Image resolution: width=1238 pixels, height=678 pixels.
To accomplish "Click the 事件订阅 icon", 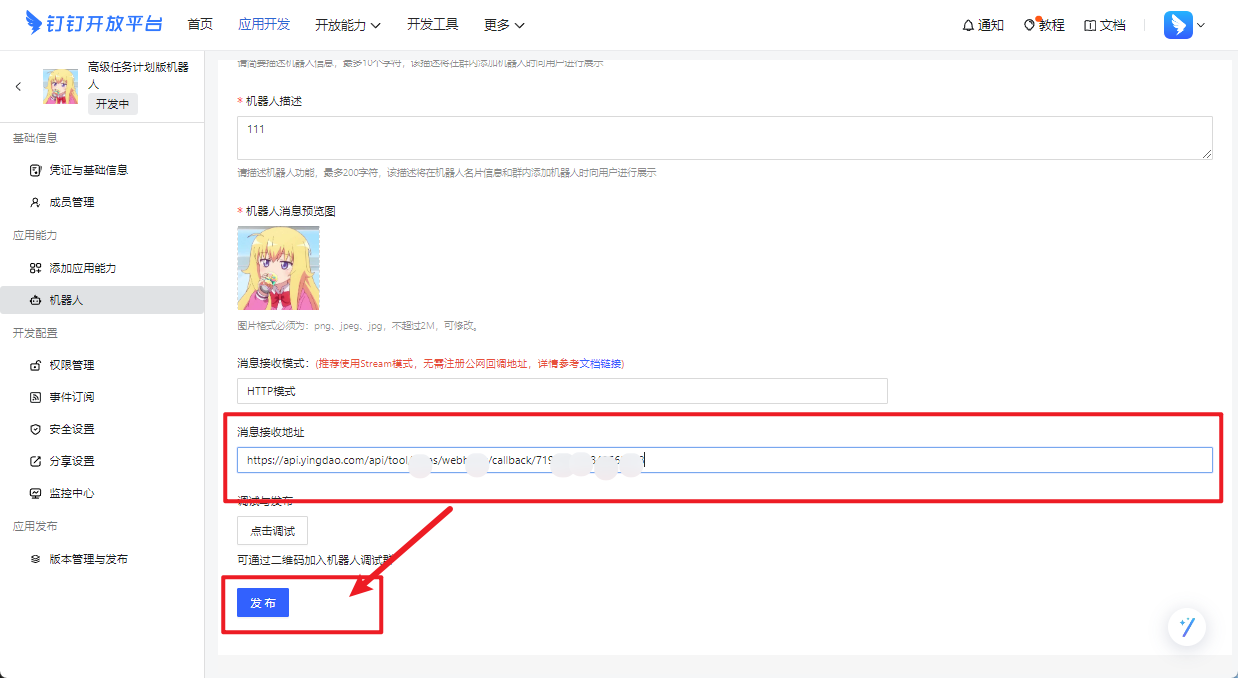I will click(36, 397).
